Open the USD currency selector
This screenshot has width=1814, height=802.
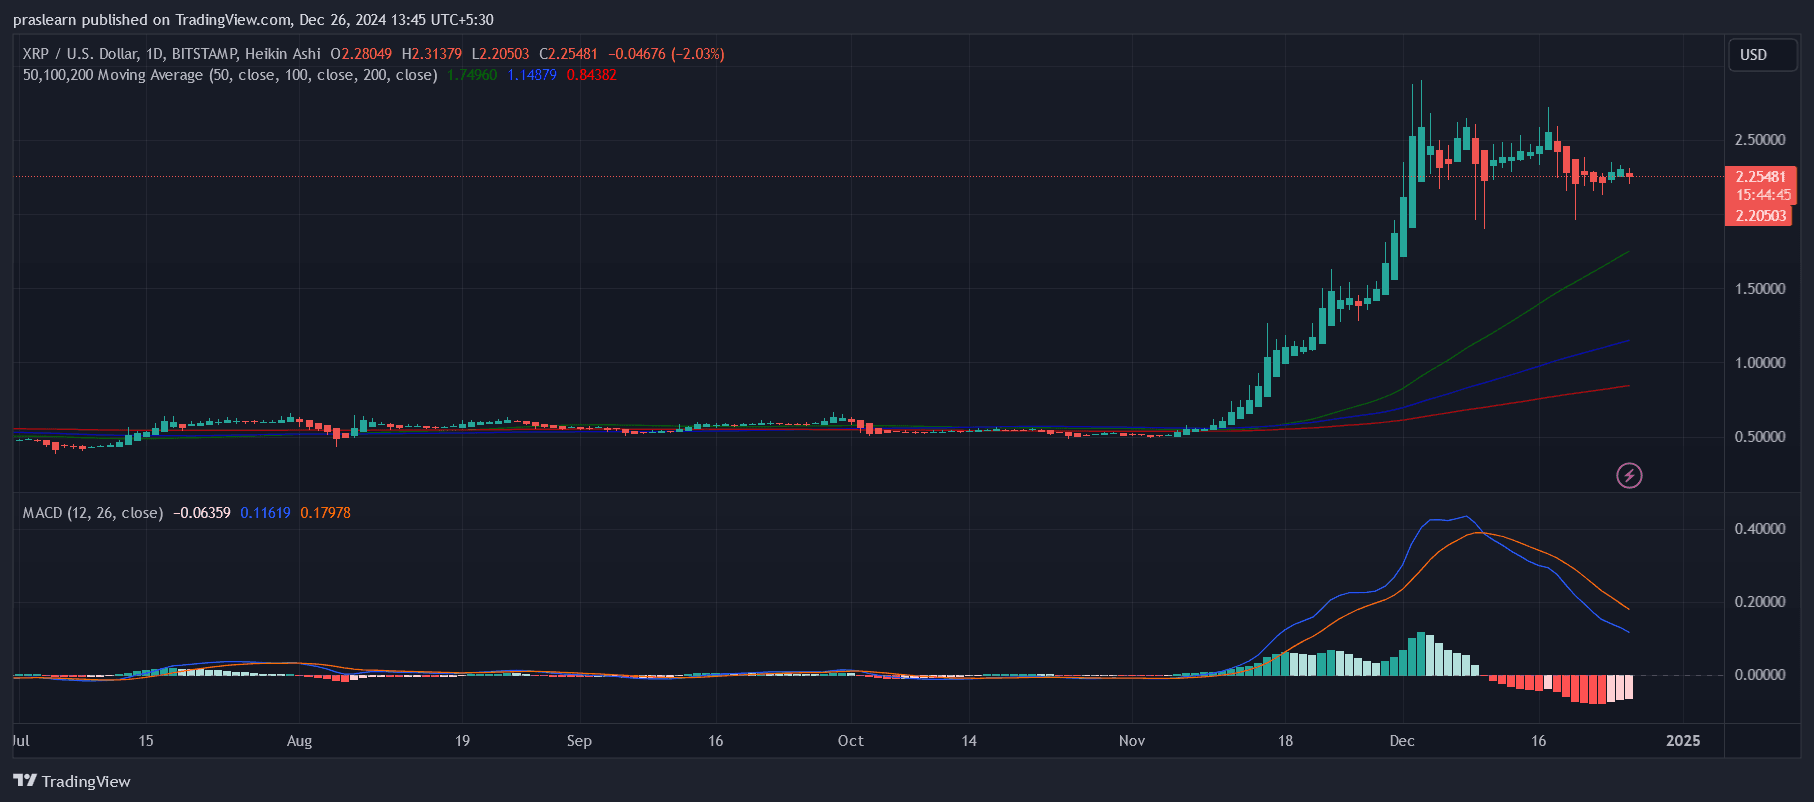click(x=1762, y=55)
